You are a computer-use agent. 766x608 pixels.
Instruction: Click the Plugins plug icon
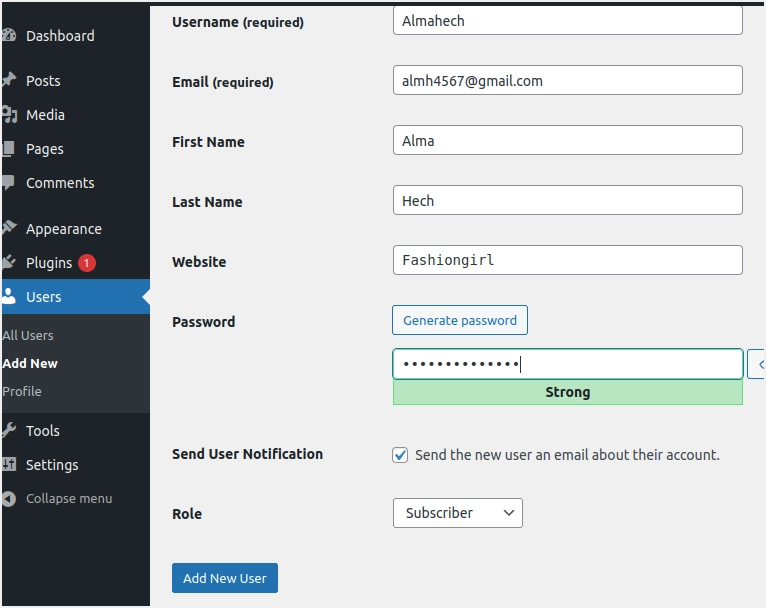[x=9, y=263]
